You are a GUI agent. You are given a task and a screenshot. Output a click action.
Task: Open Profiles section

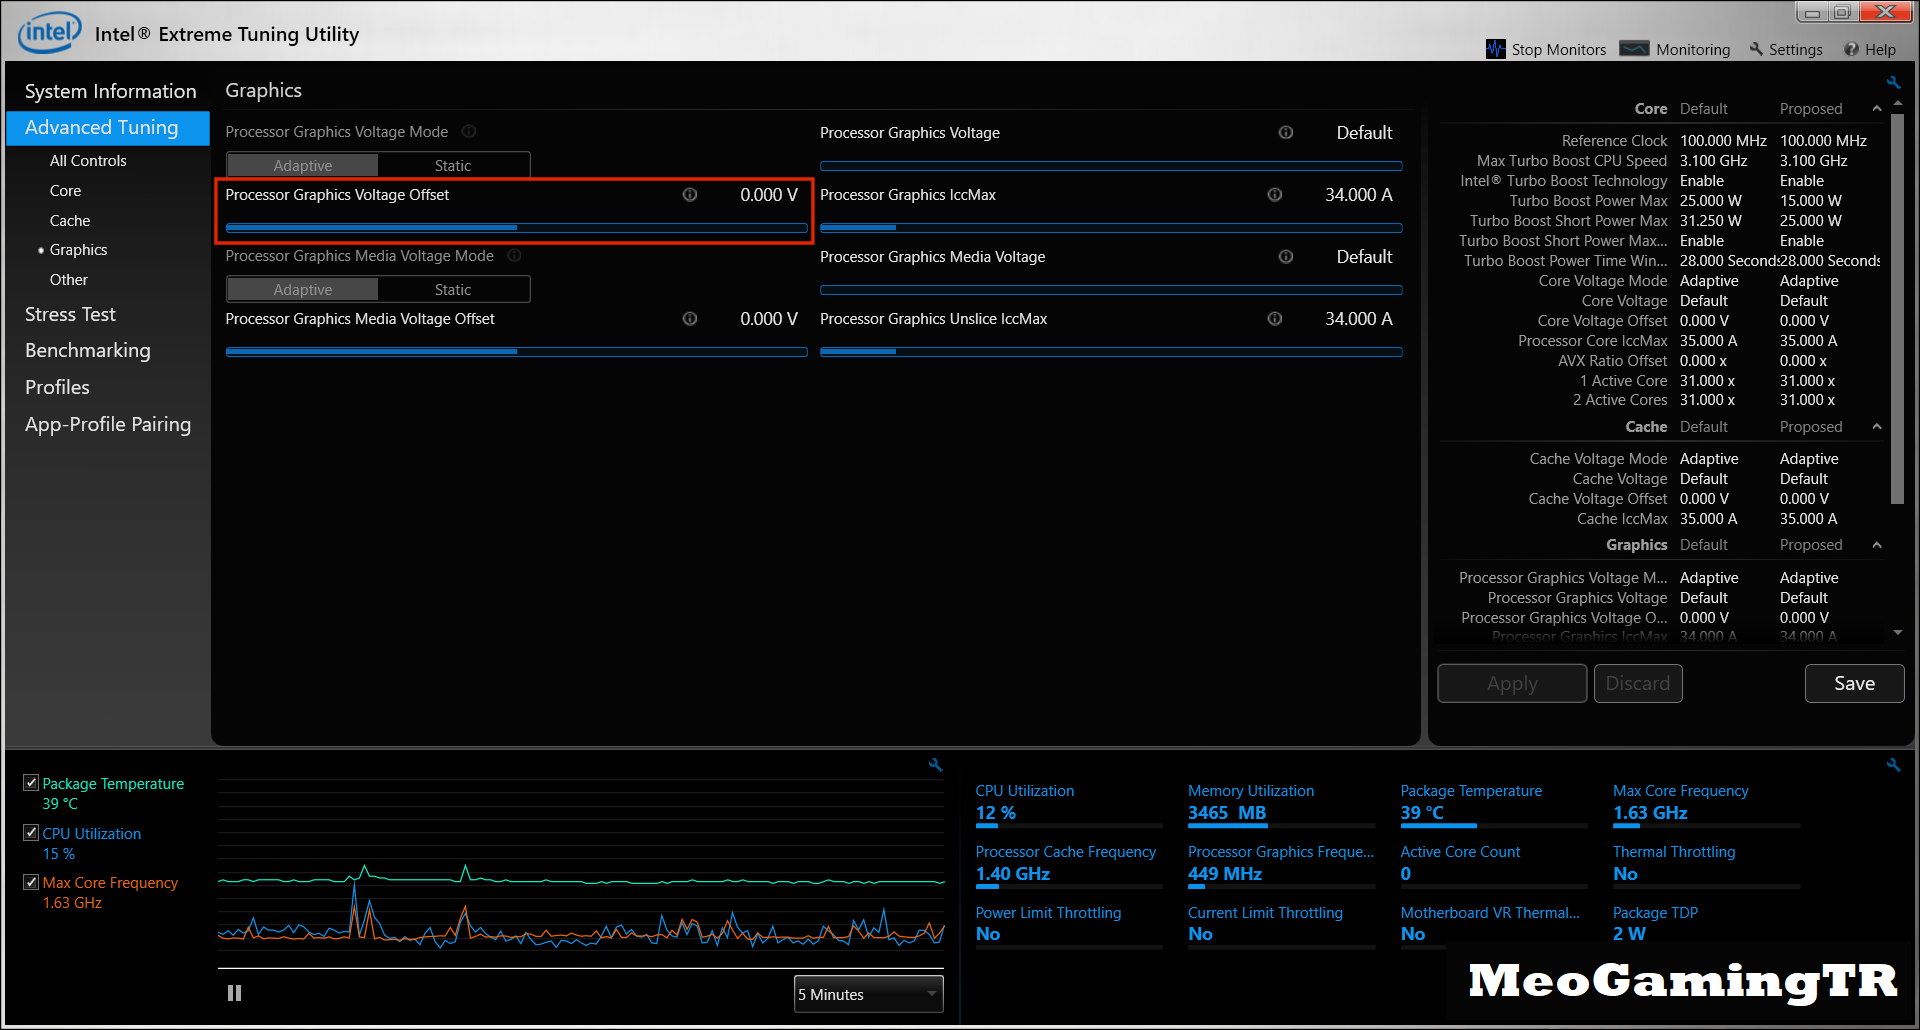pyautogui.click(x=57, y=387)
